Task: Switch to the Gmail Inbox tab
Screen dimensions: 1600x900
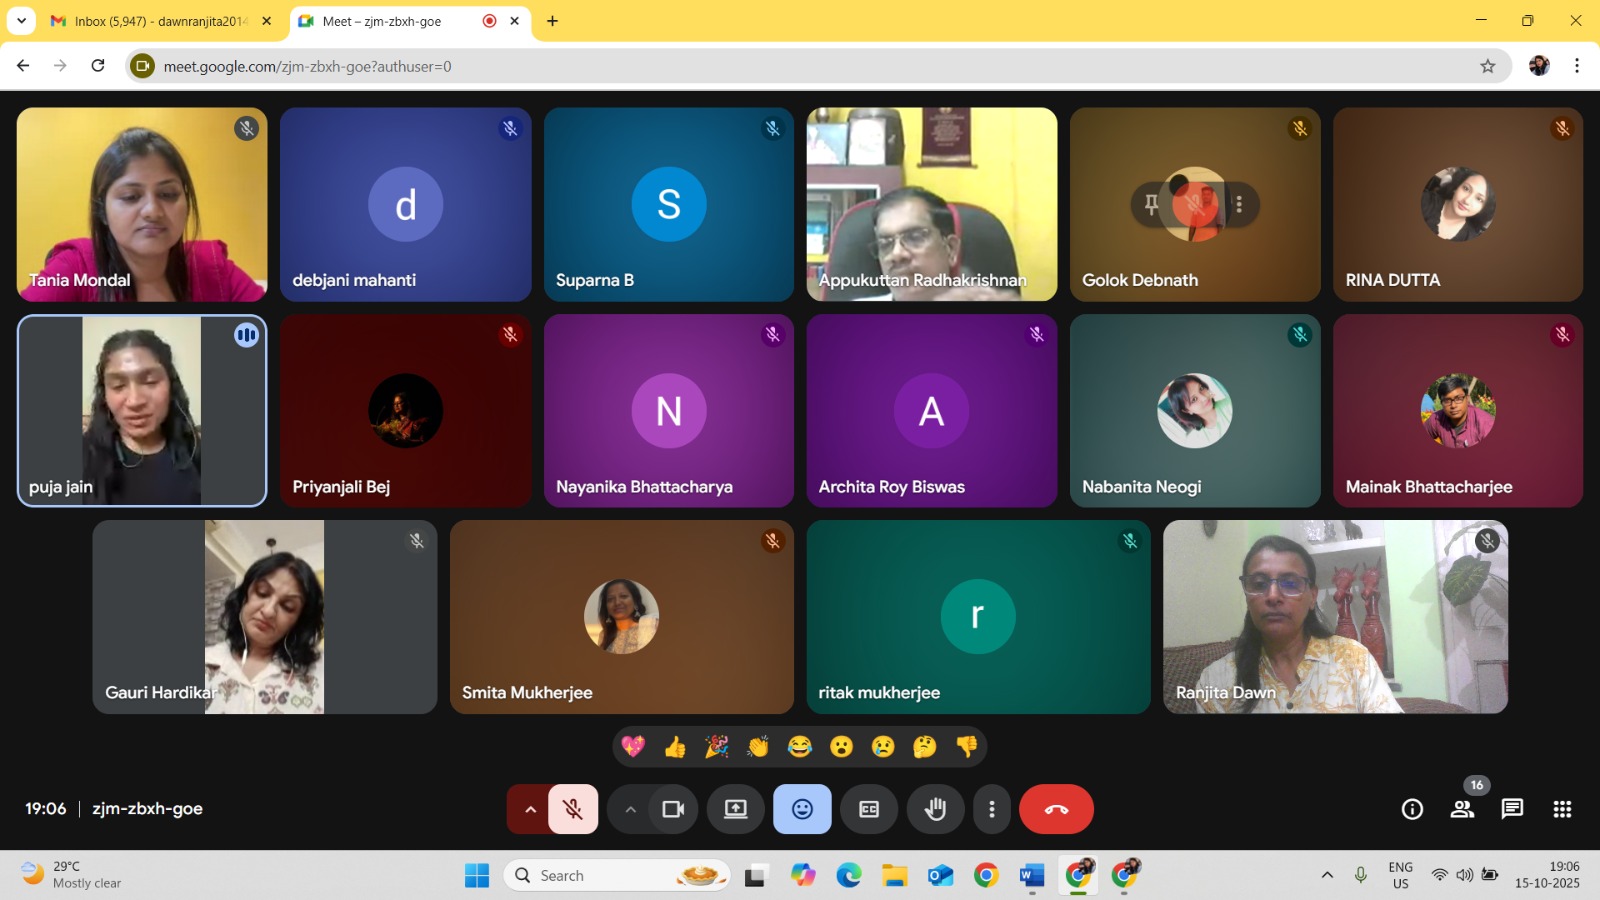Action: (x=160, y=21)
